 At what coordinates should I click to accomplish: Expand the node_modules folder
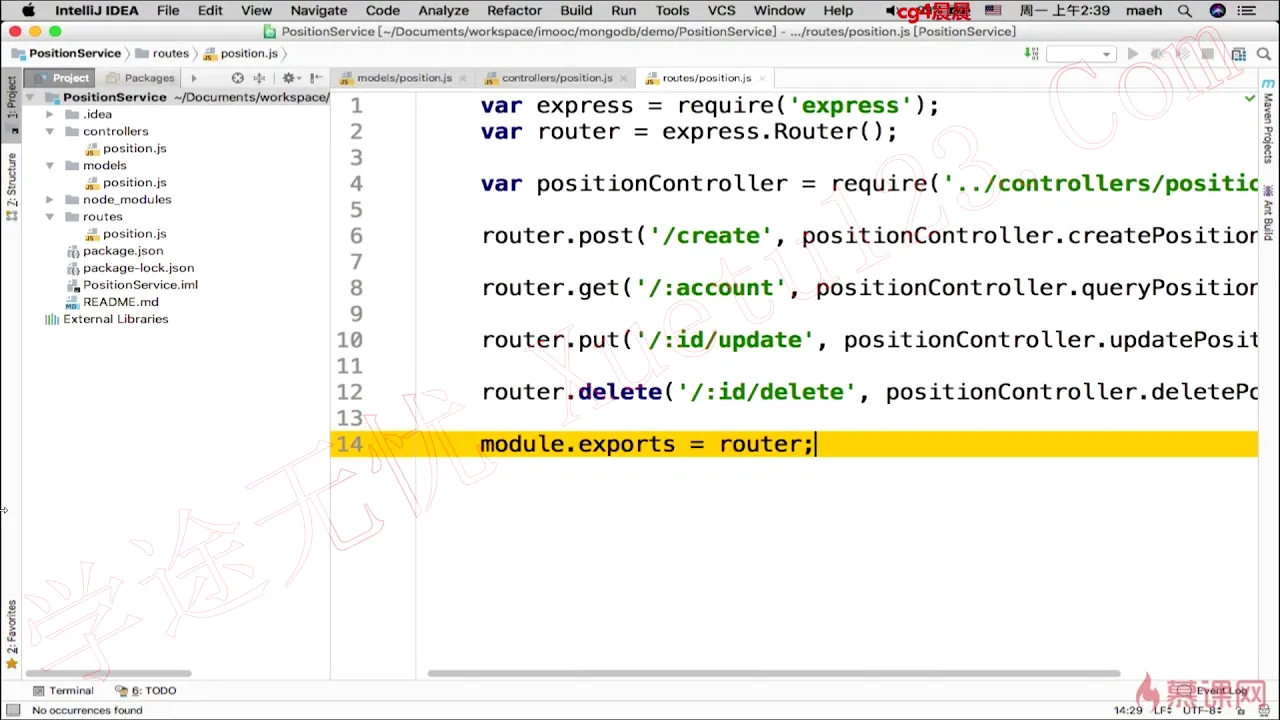click(49, 199)
